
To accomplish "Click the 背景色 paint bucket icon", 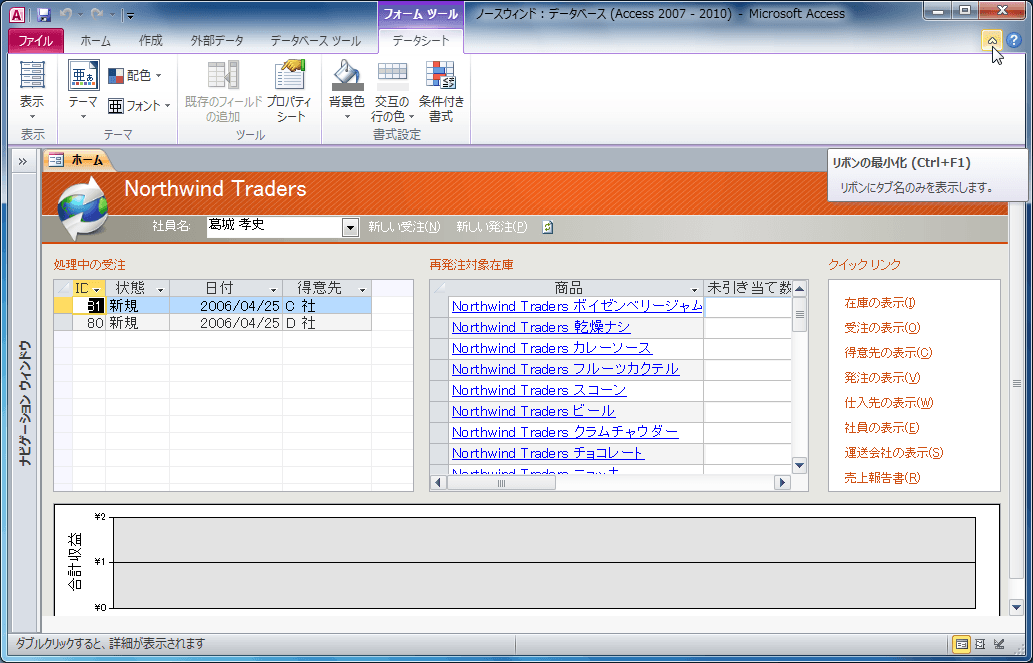I will tap(347, 75).
